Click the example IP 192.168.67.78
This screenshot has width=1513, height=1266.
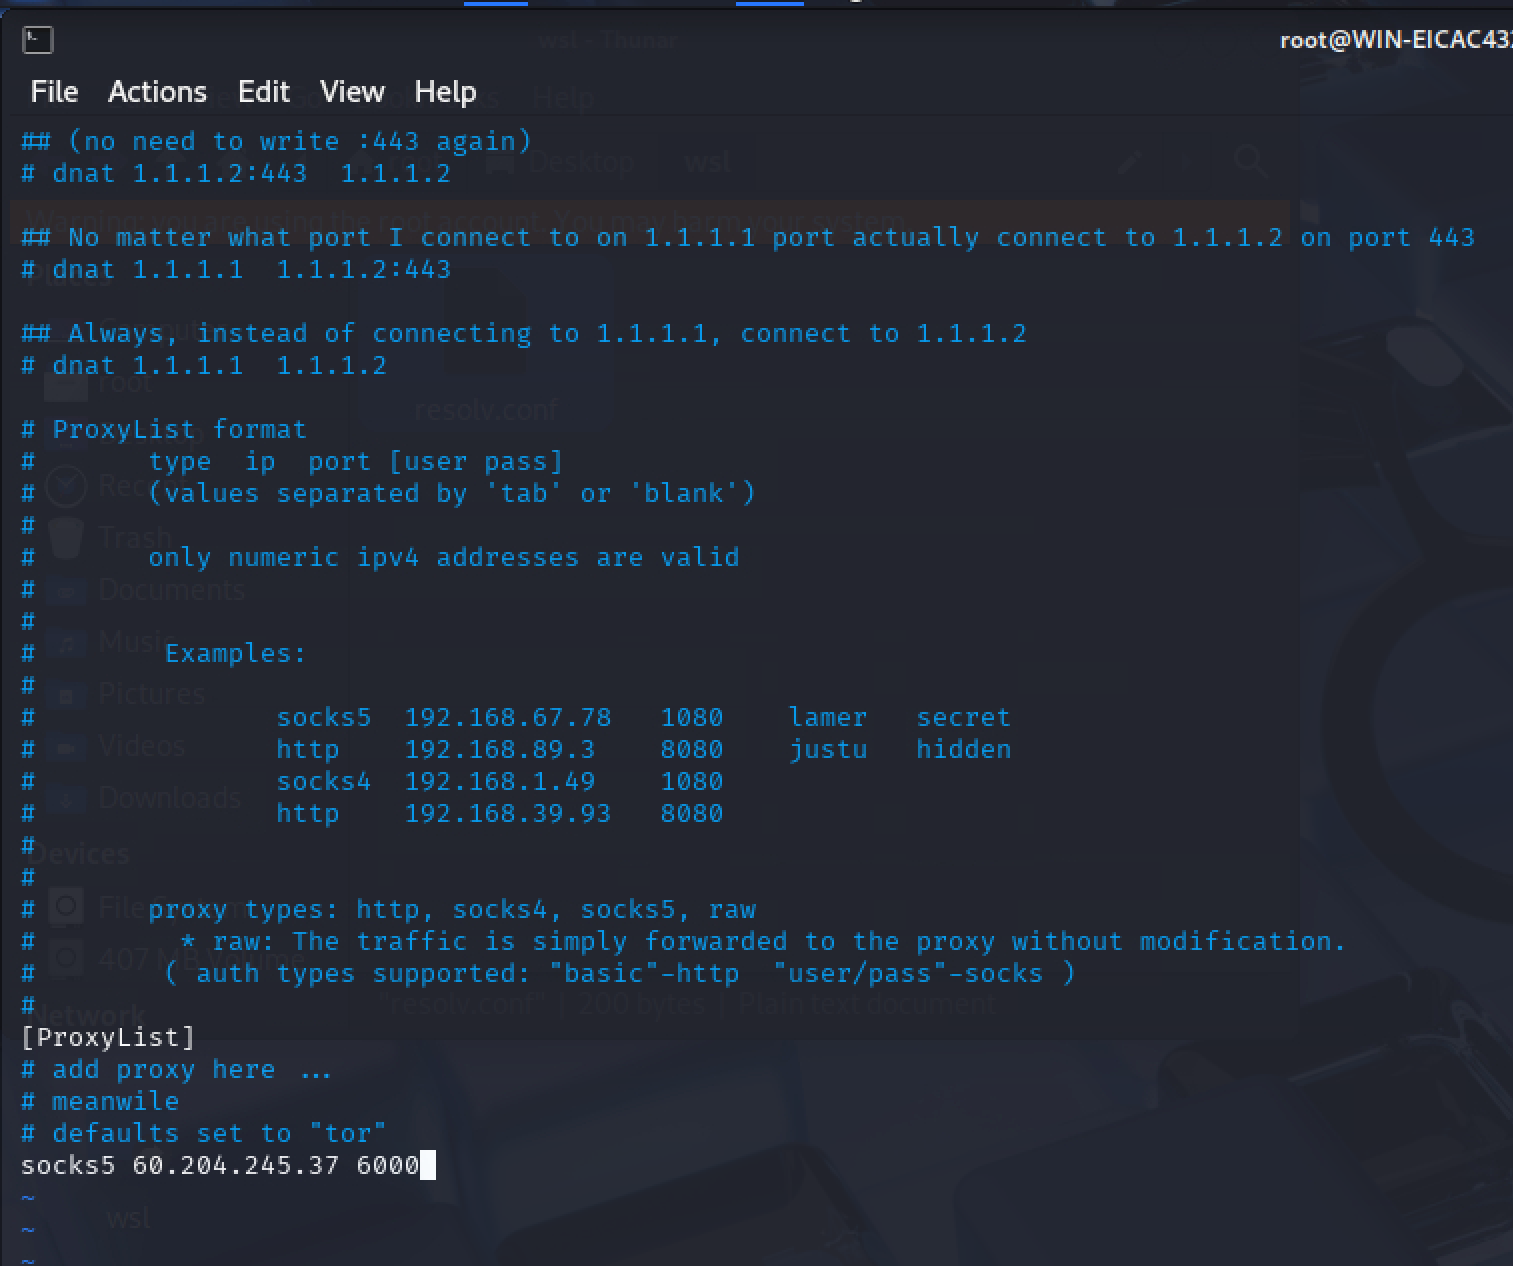(507, 717)
